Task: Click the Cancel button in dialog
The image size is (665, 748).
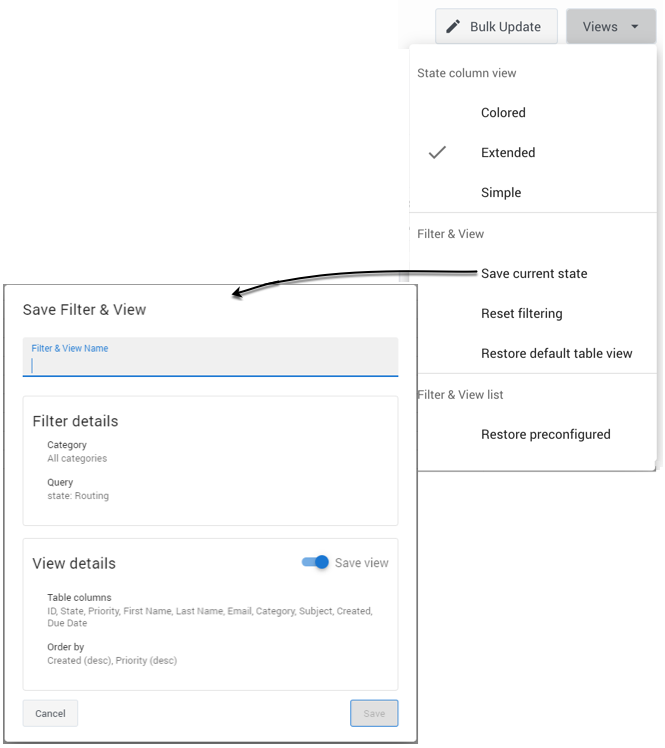Action: pos(50,713)
